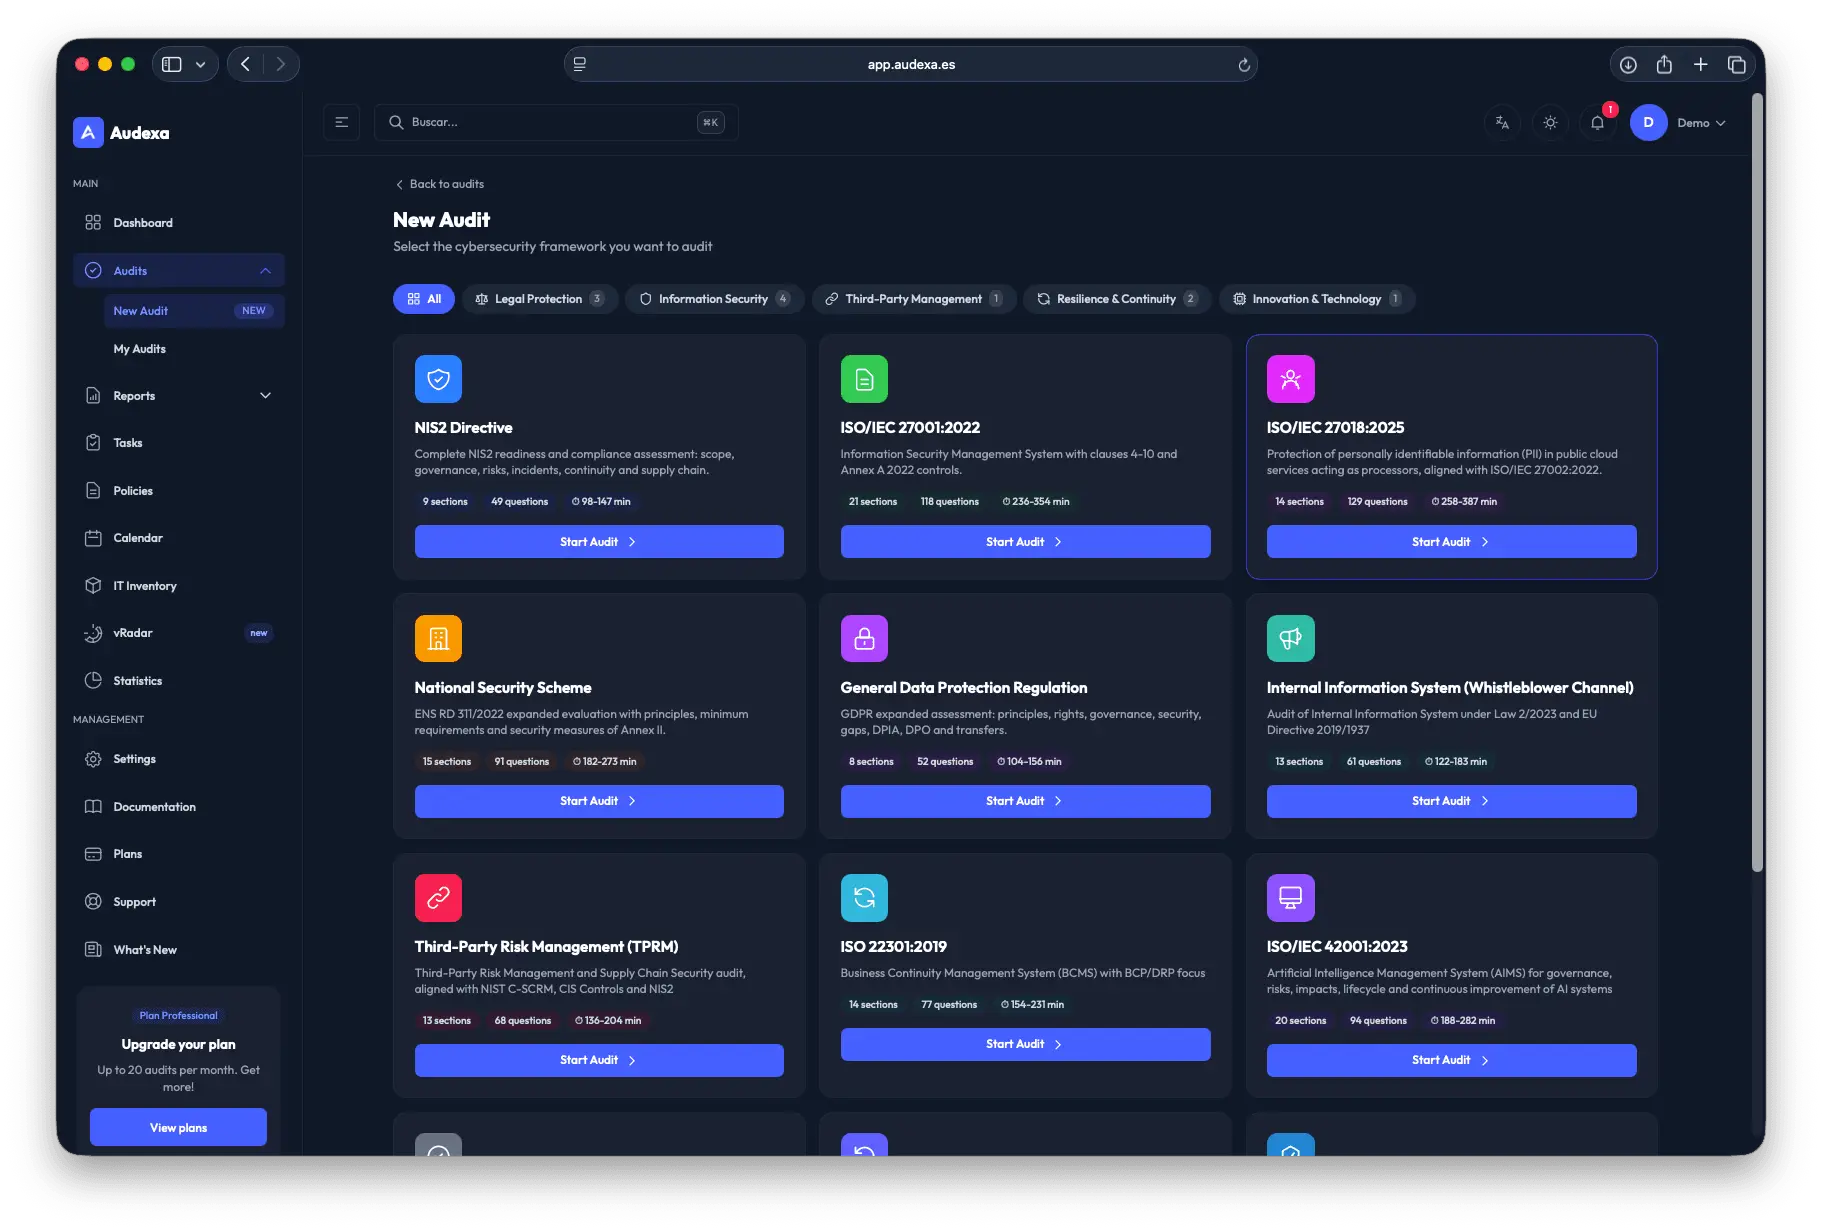The image size is (1822, 1230).
Task: Filter by Third-Party Management category
Action: pyautogui.click(x=914, y=299)
